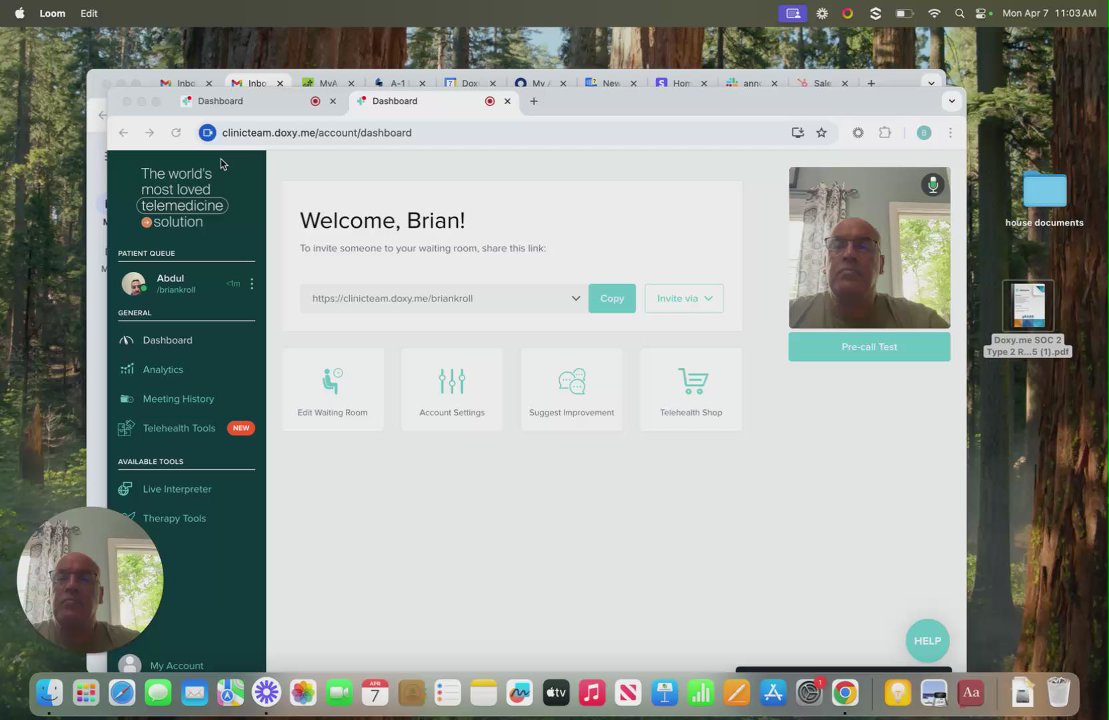Toggle the microphone icon on video preview
The height and width of the screenshot is (720, 1109).
coord(932,185)
